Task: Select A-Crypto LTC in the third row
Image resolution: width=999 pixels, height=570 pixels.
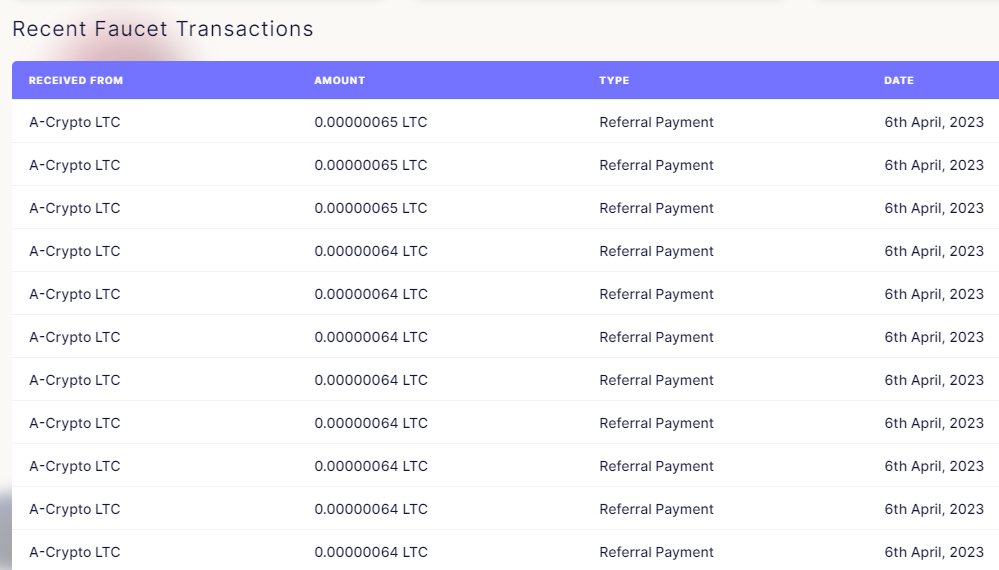Action: point(75,208)
